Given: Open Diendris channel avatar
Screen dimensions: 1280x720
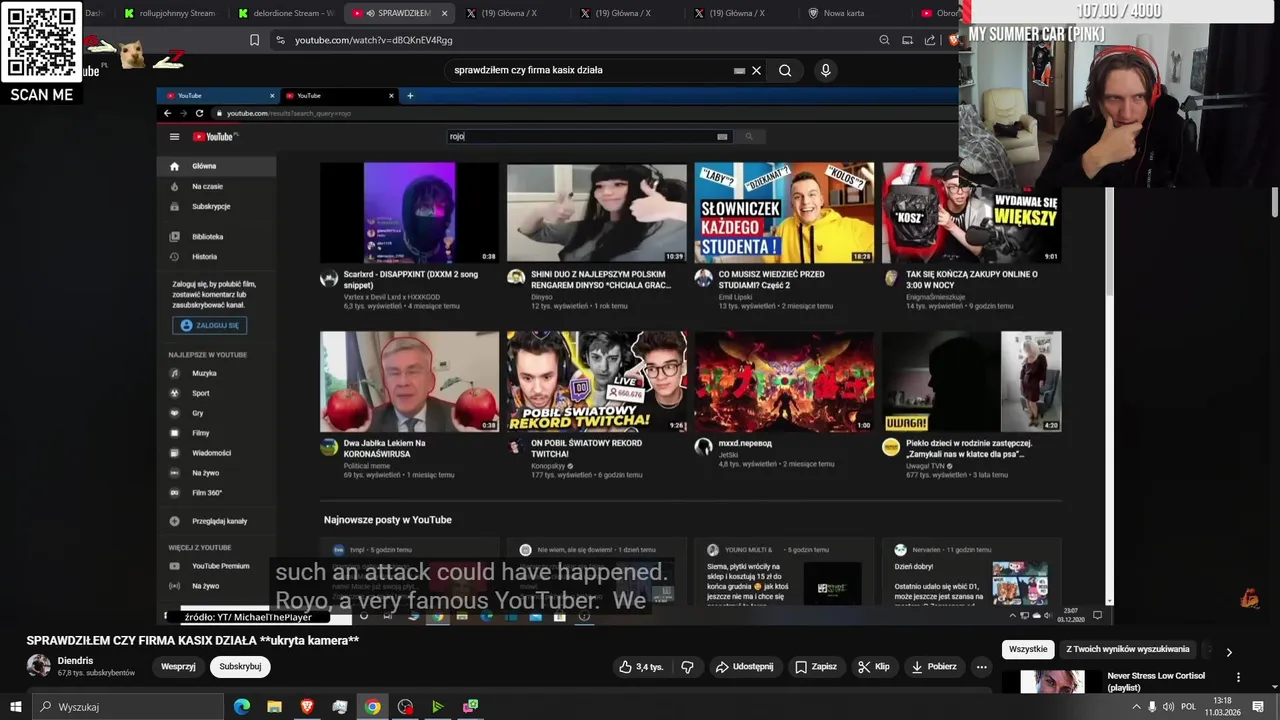Looking at the screenshot, I should (x=38, y=666).
